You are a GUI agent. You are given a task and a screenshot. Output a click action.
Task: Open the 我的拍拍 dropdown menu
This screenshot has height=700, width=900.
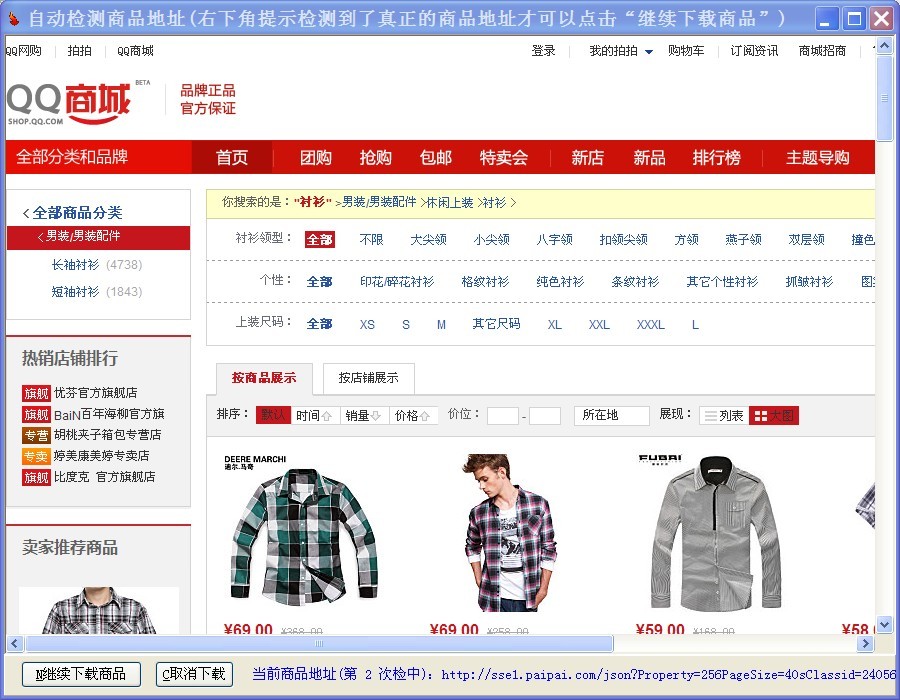pos(620,51)
